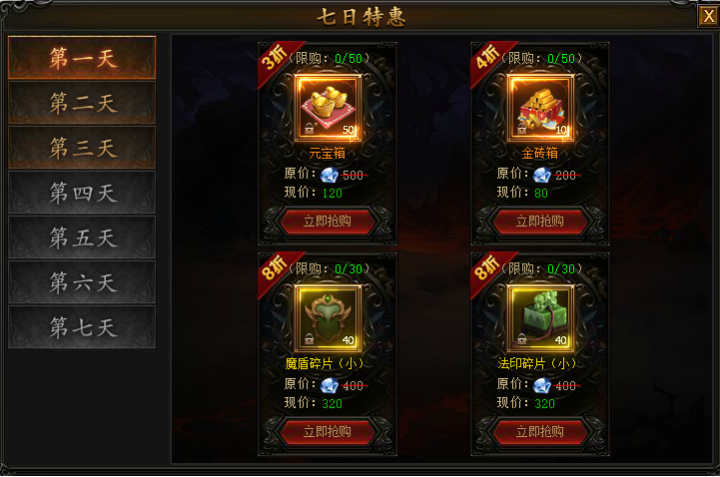Go to the 第五天 tab
Image resolution: width=720 pixels, height=477 pixels.
tap(82, 237)
